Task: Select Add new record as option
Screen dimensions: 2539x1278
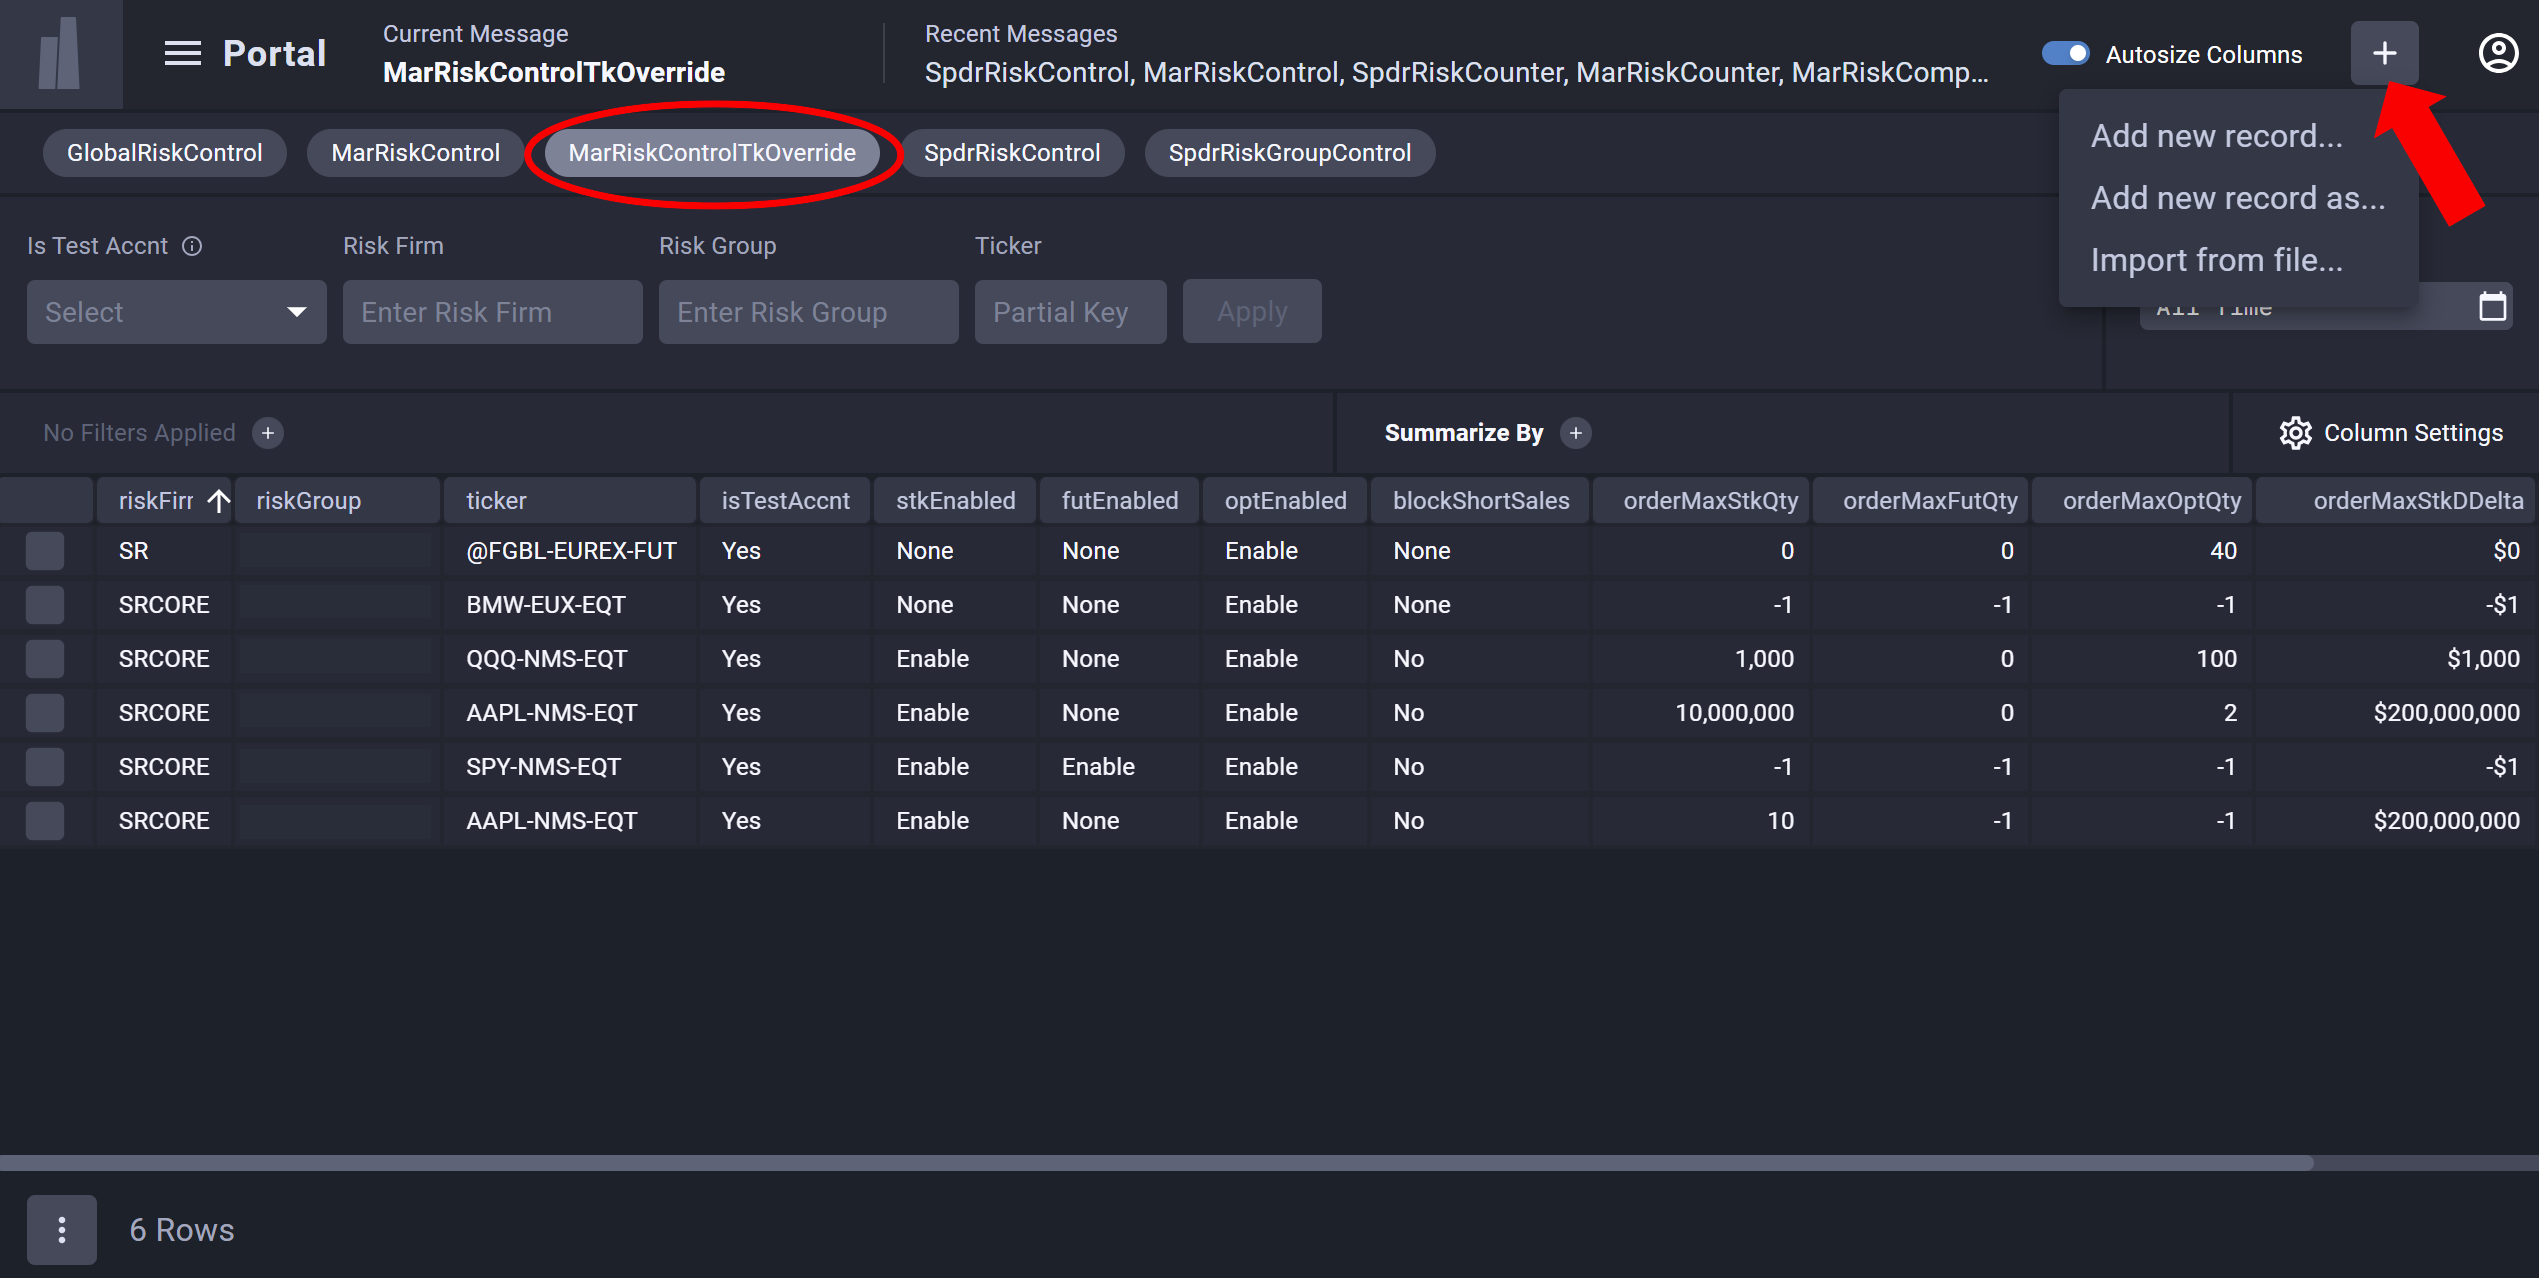Action: click(2238, 197)
